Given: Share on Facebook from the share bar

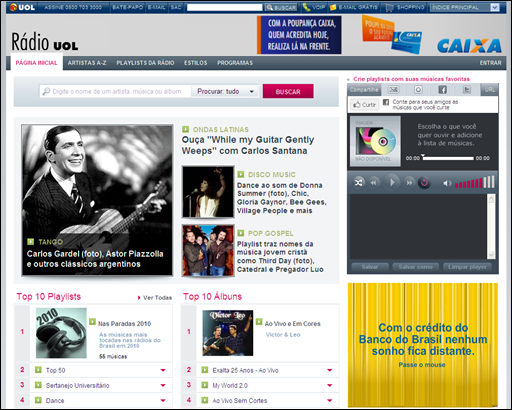Looking at the screenshot, I should 443,89.
